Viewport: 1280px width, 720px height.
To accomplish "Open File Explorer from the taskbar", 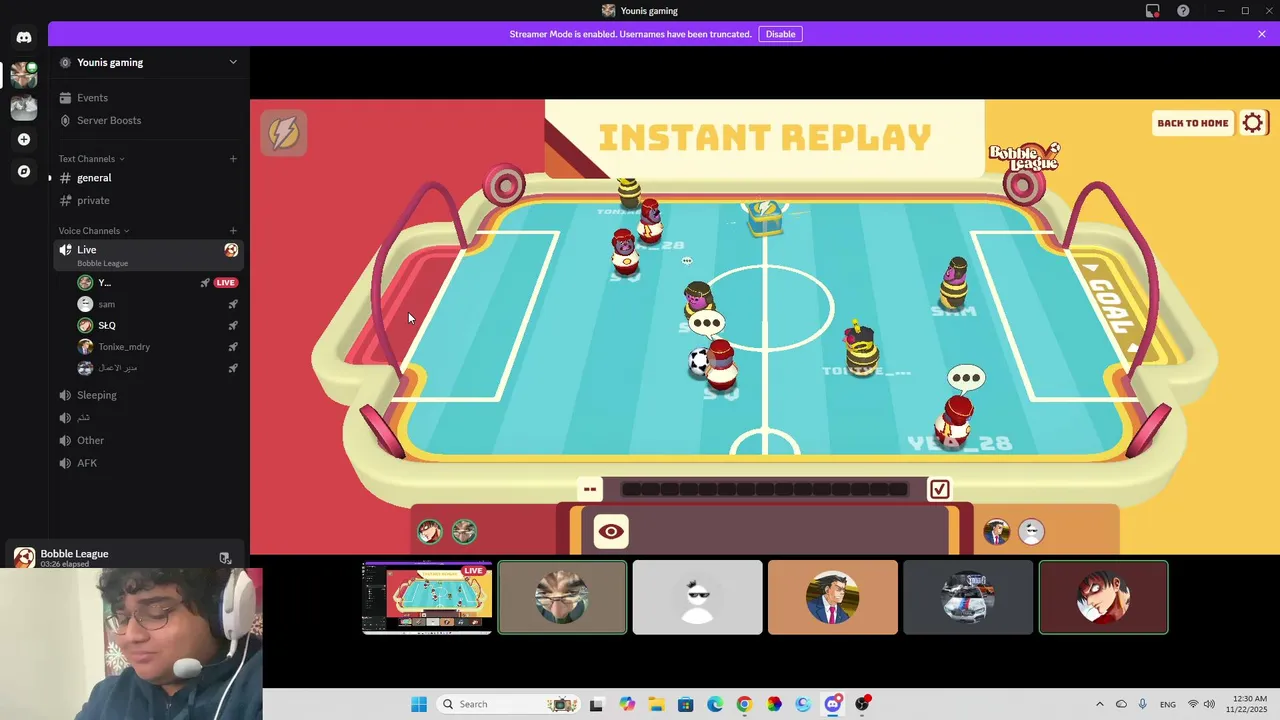I will pos(656,704).
